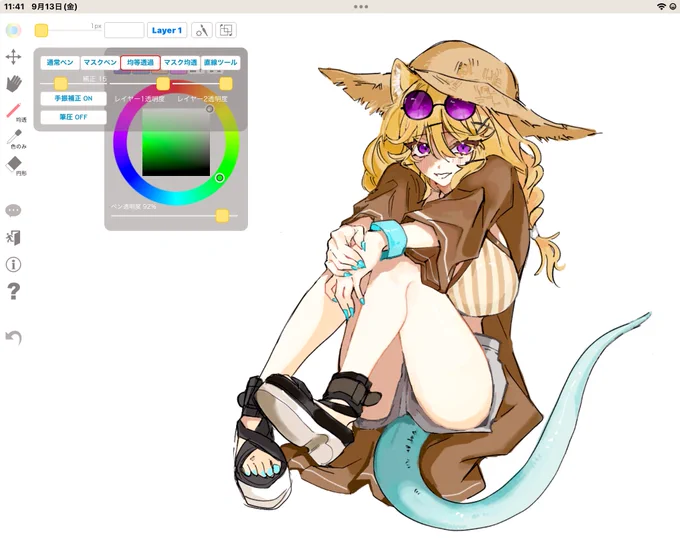Click the gray marker on color square corner

(209, 109)
